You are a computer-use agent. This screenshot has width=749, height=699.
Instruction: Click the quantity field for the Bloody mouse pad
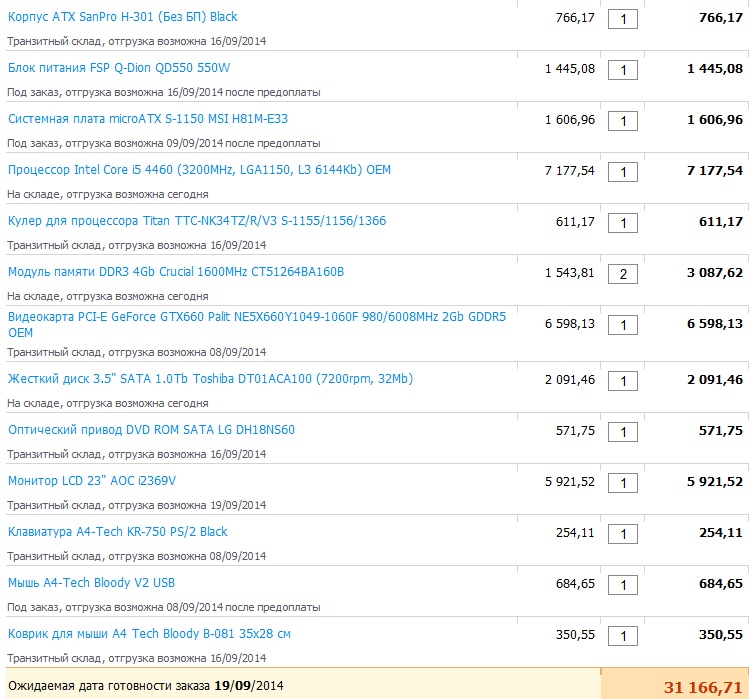623,636
